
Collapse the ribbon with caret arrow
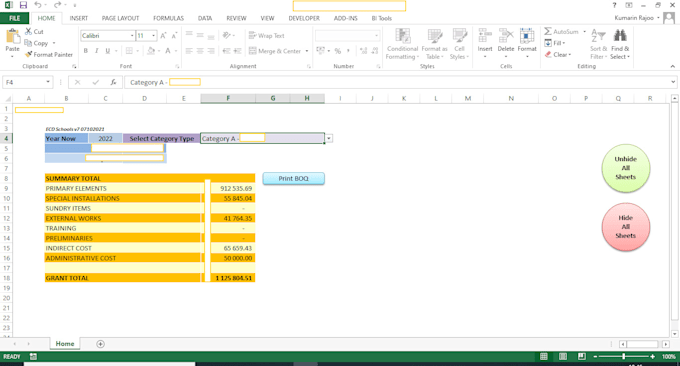pyautogui.click(x=672, y=66)
